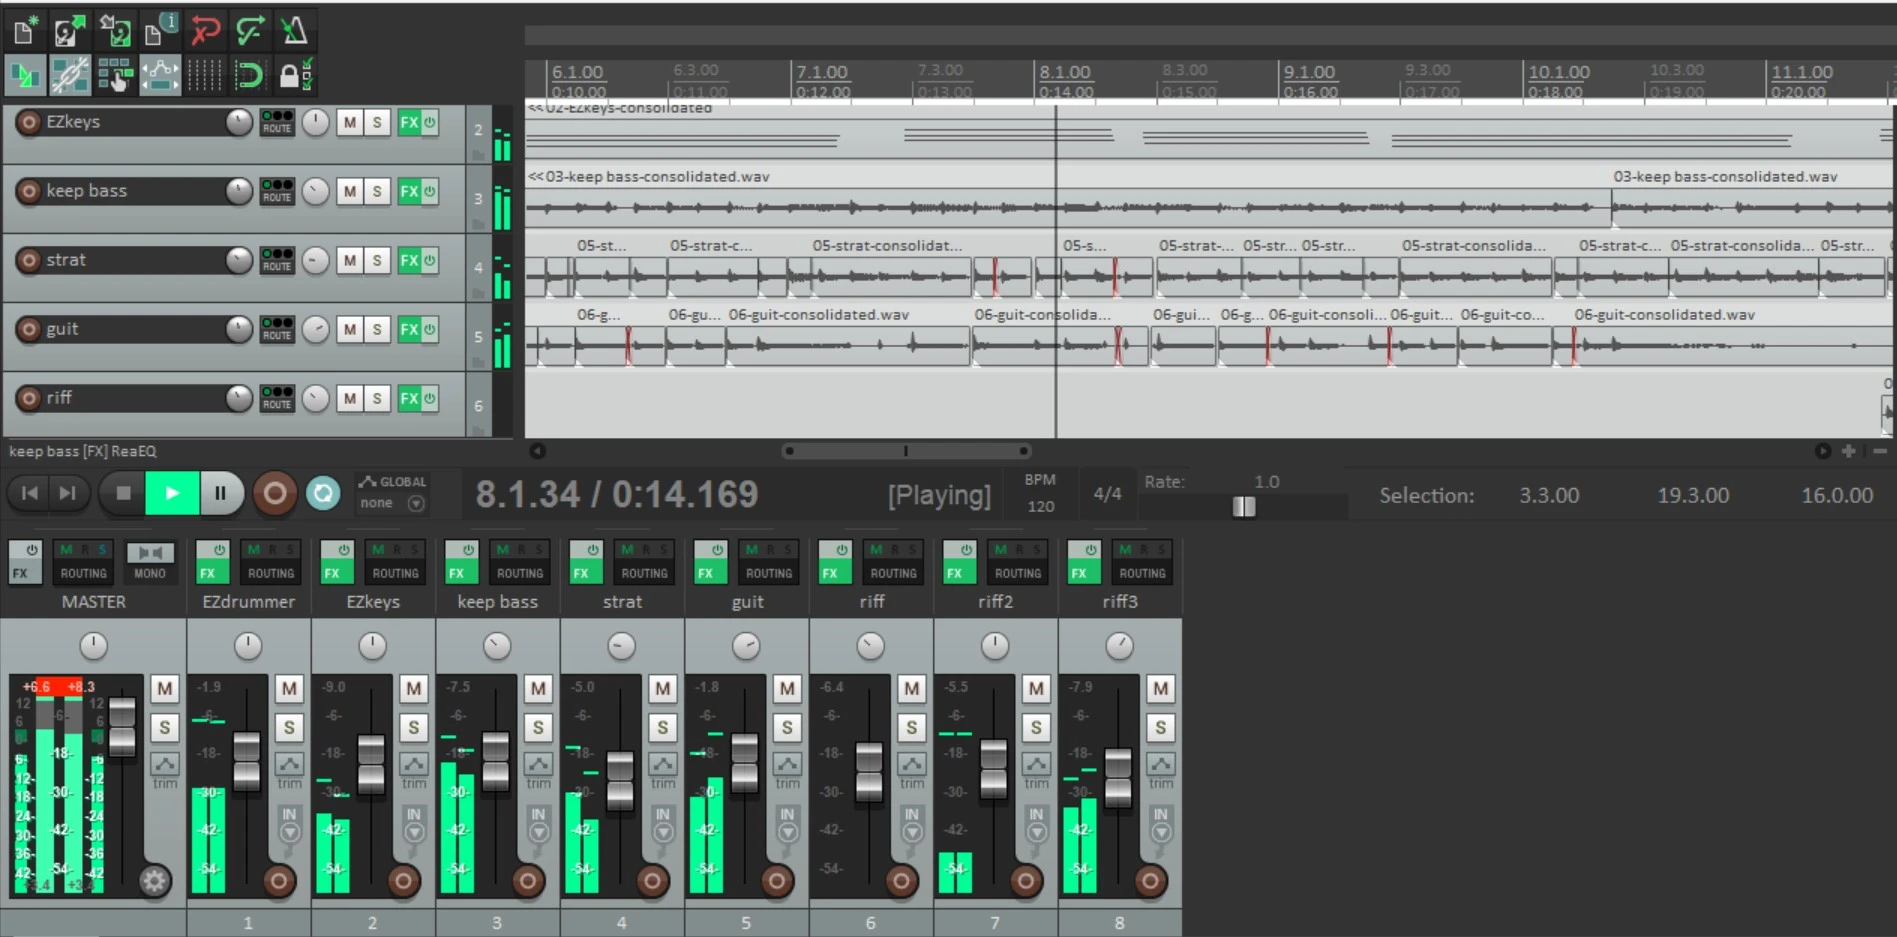This screenshot has width=1897, height=937.
Task: Create a new project from toolbar
Action: point(25,31)
